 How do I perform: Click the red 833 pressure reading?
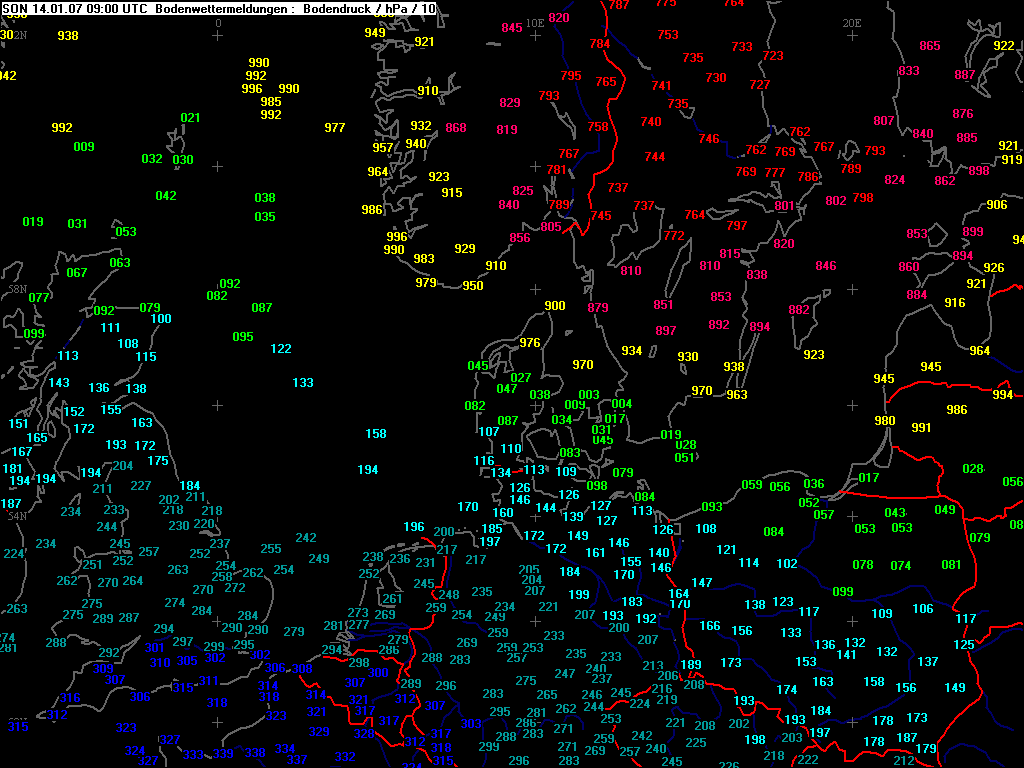(x=909, y=71)
